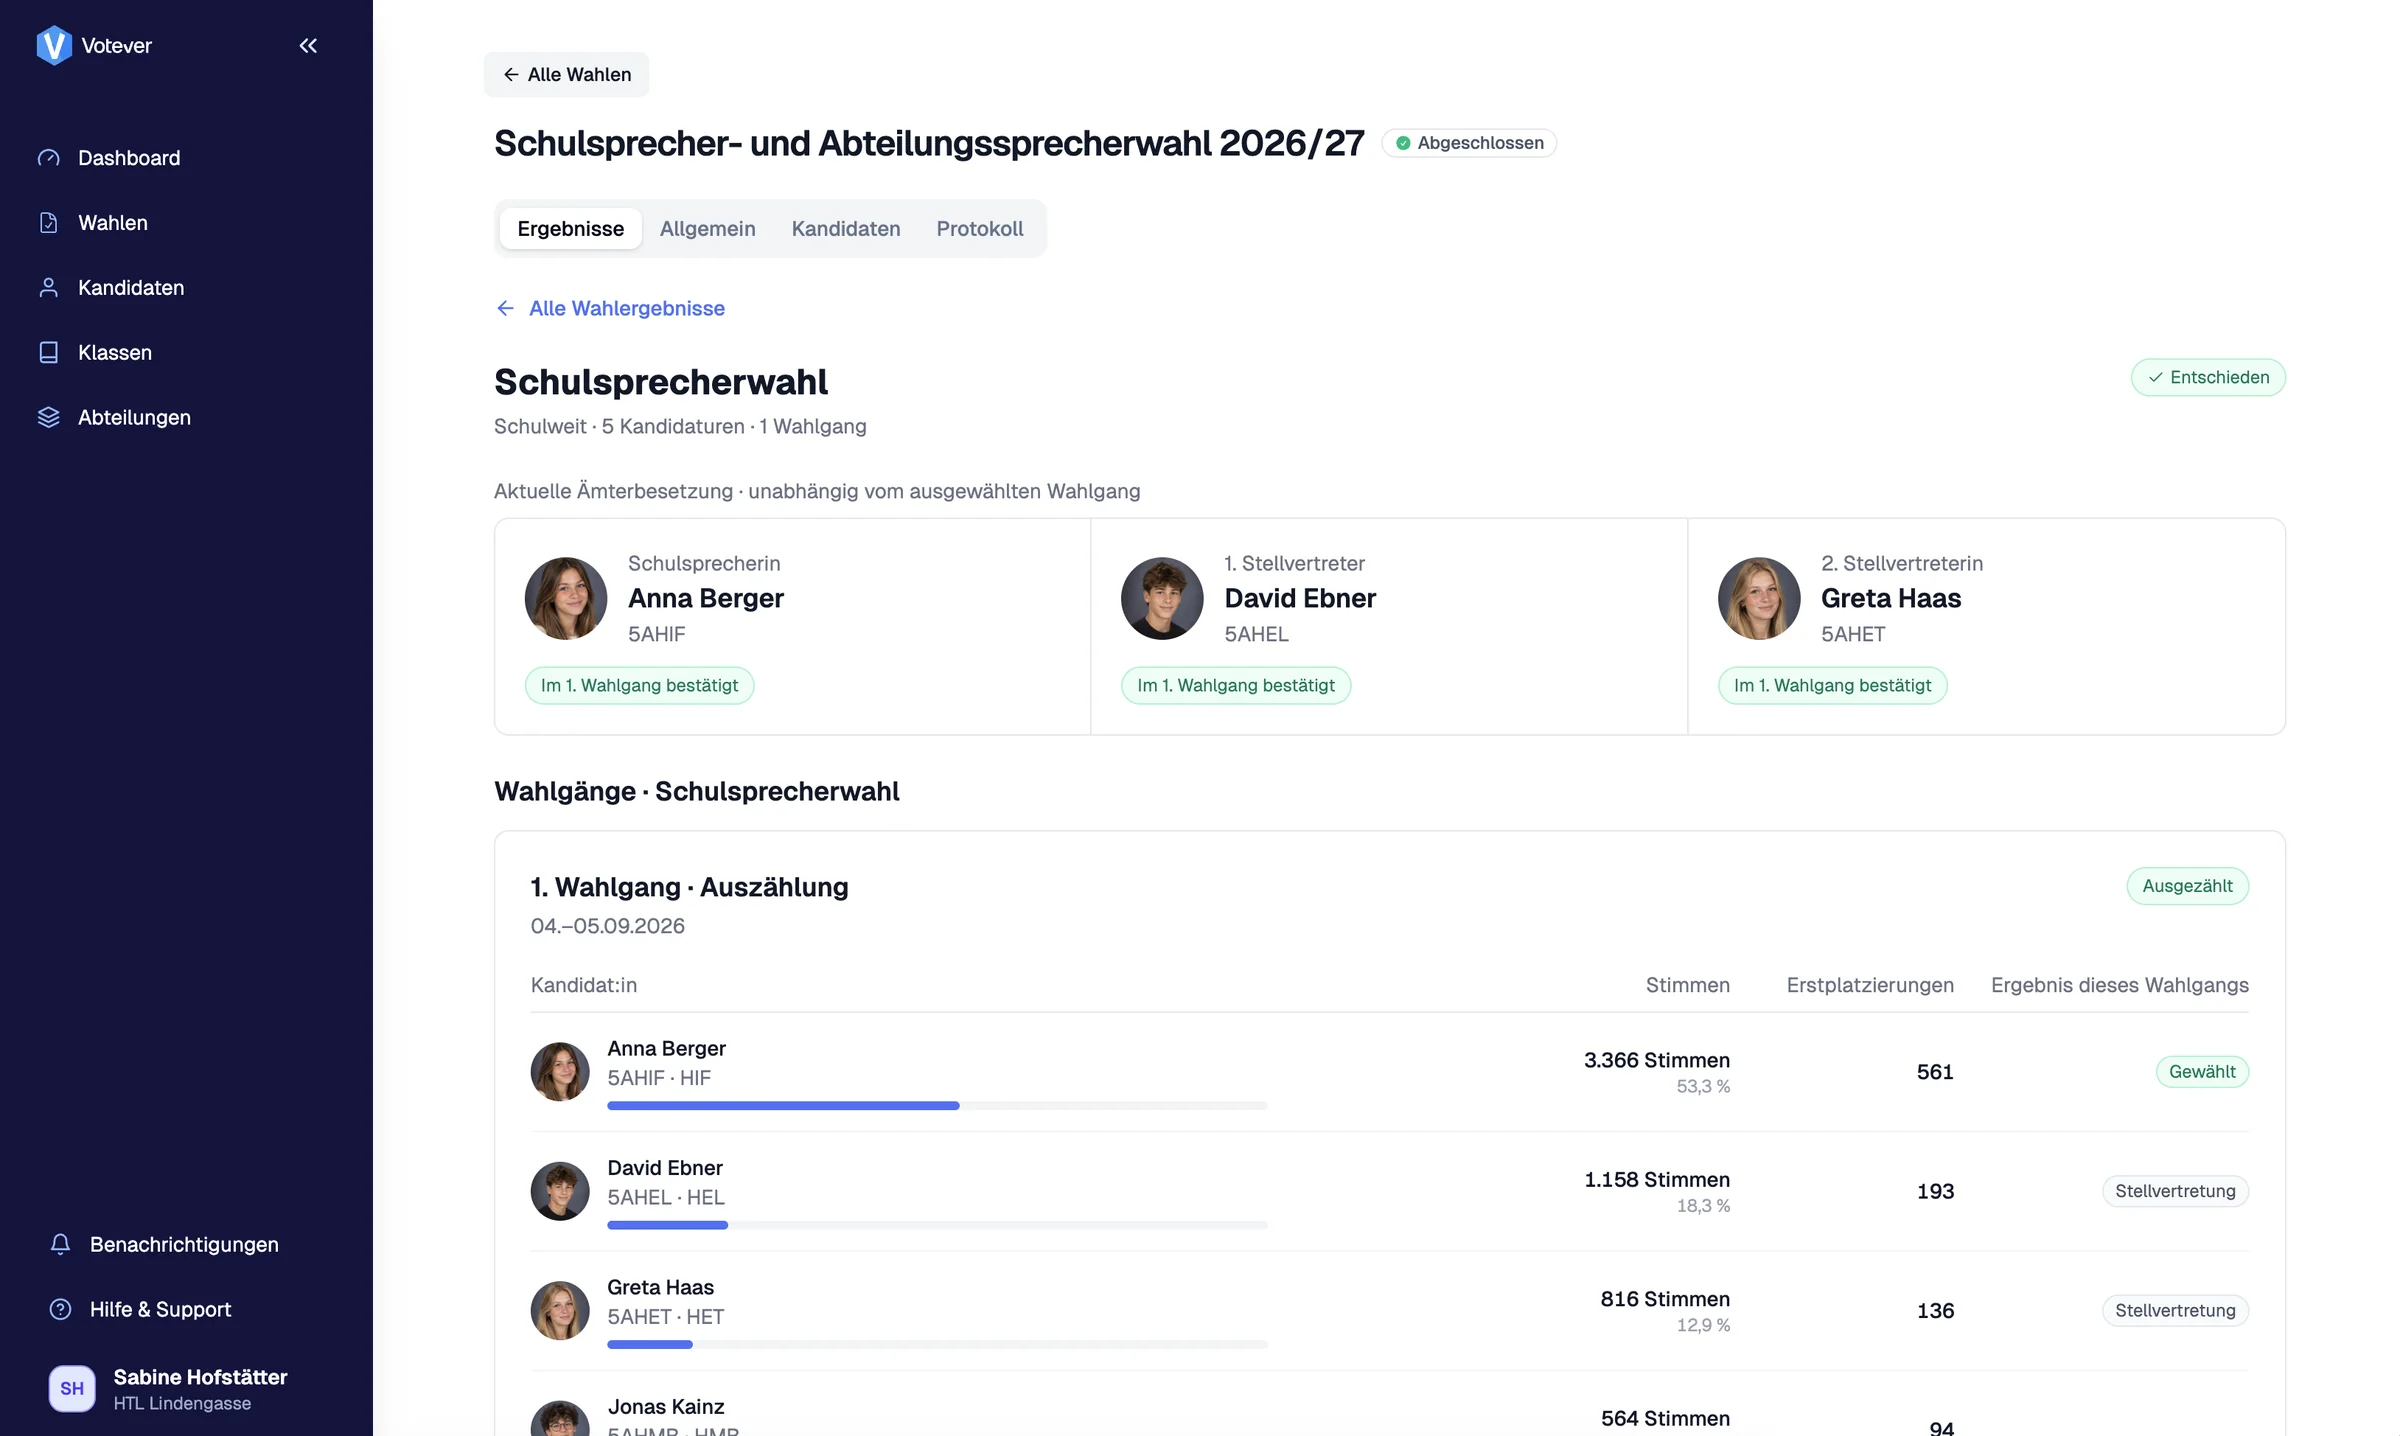Viewport: 2400px width, 1436px height.
Task: Click the Wahlen document icon
Action: [49, 223]
